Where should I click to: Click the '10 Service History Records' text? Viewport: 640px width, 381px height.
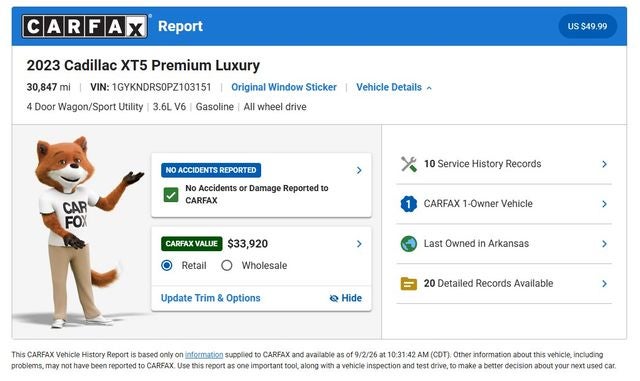pos(482,164)
